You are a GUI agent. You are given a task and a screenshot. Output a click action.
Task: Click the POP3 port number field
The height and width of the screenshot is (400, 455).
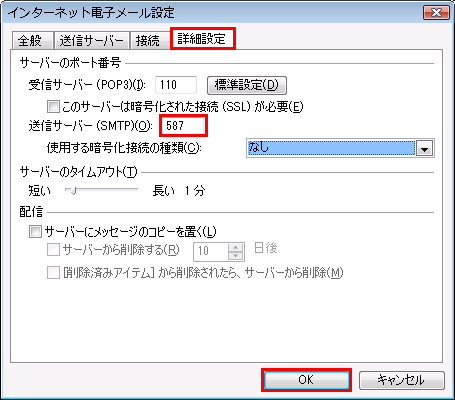point(176,85)
